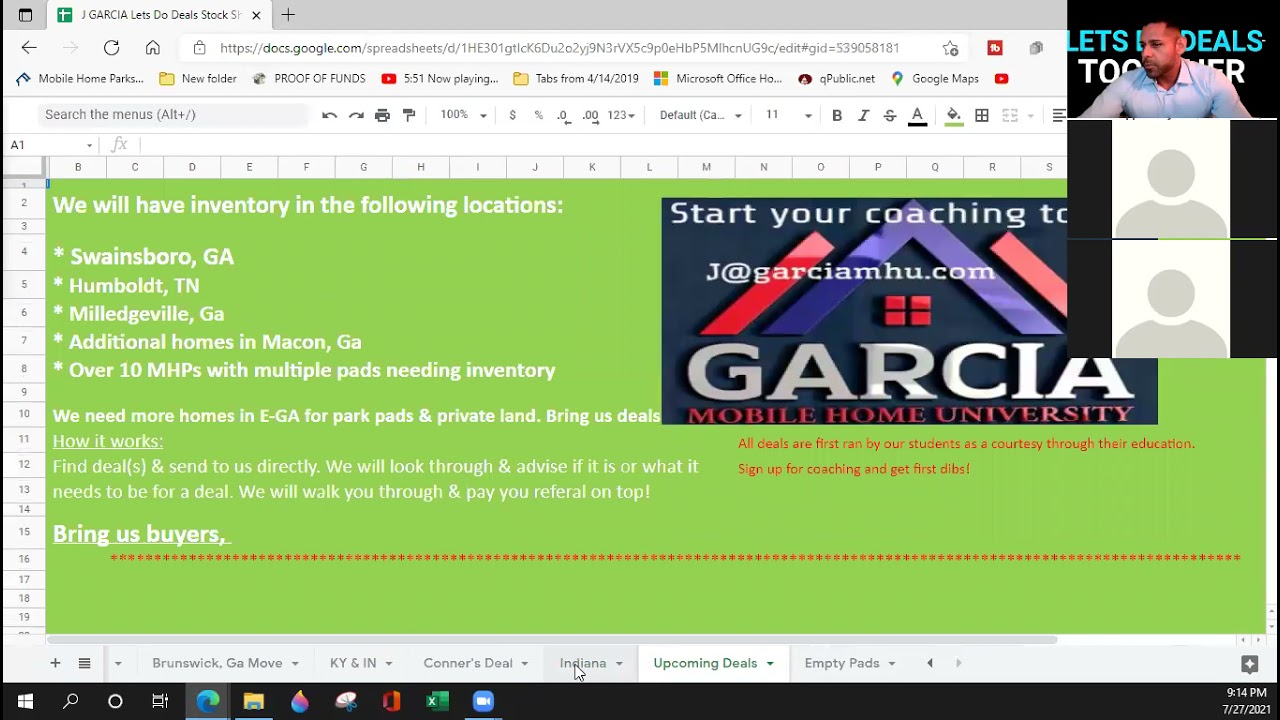This screenshot has width=1280, height=720.
Task: Click the Undo icon in Sheets toolbar
Action: [329, 115]
